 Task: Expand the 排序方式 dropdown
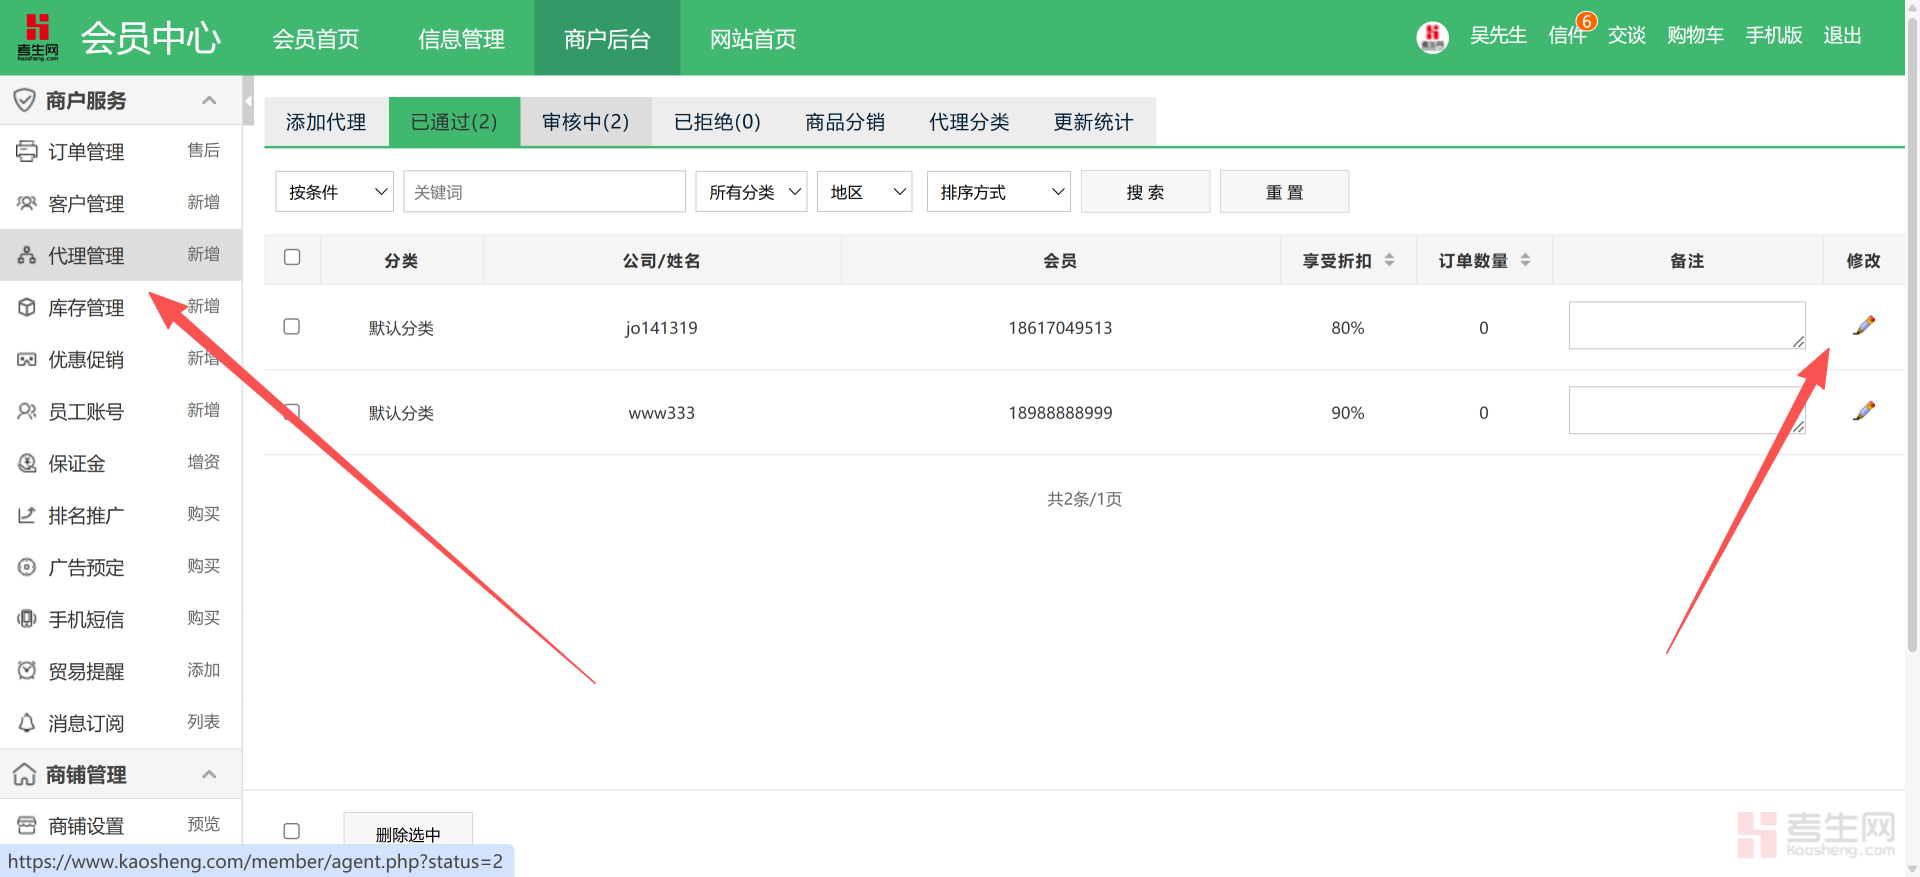point(998,192)
